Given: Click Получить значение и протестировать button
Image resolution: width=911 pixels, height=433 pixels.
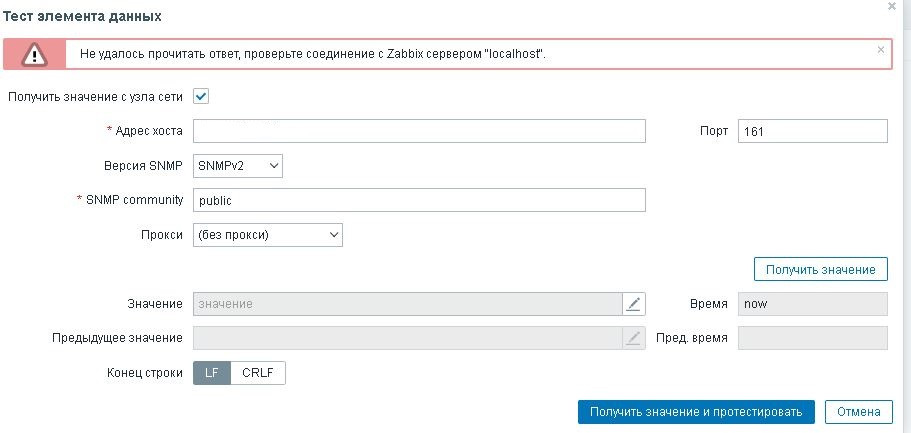Looking at the screenshot, I should tap(696, 412).
